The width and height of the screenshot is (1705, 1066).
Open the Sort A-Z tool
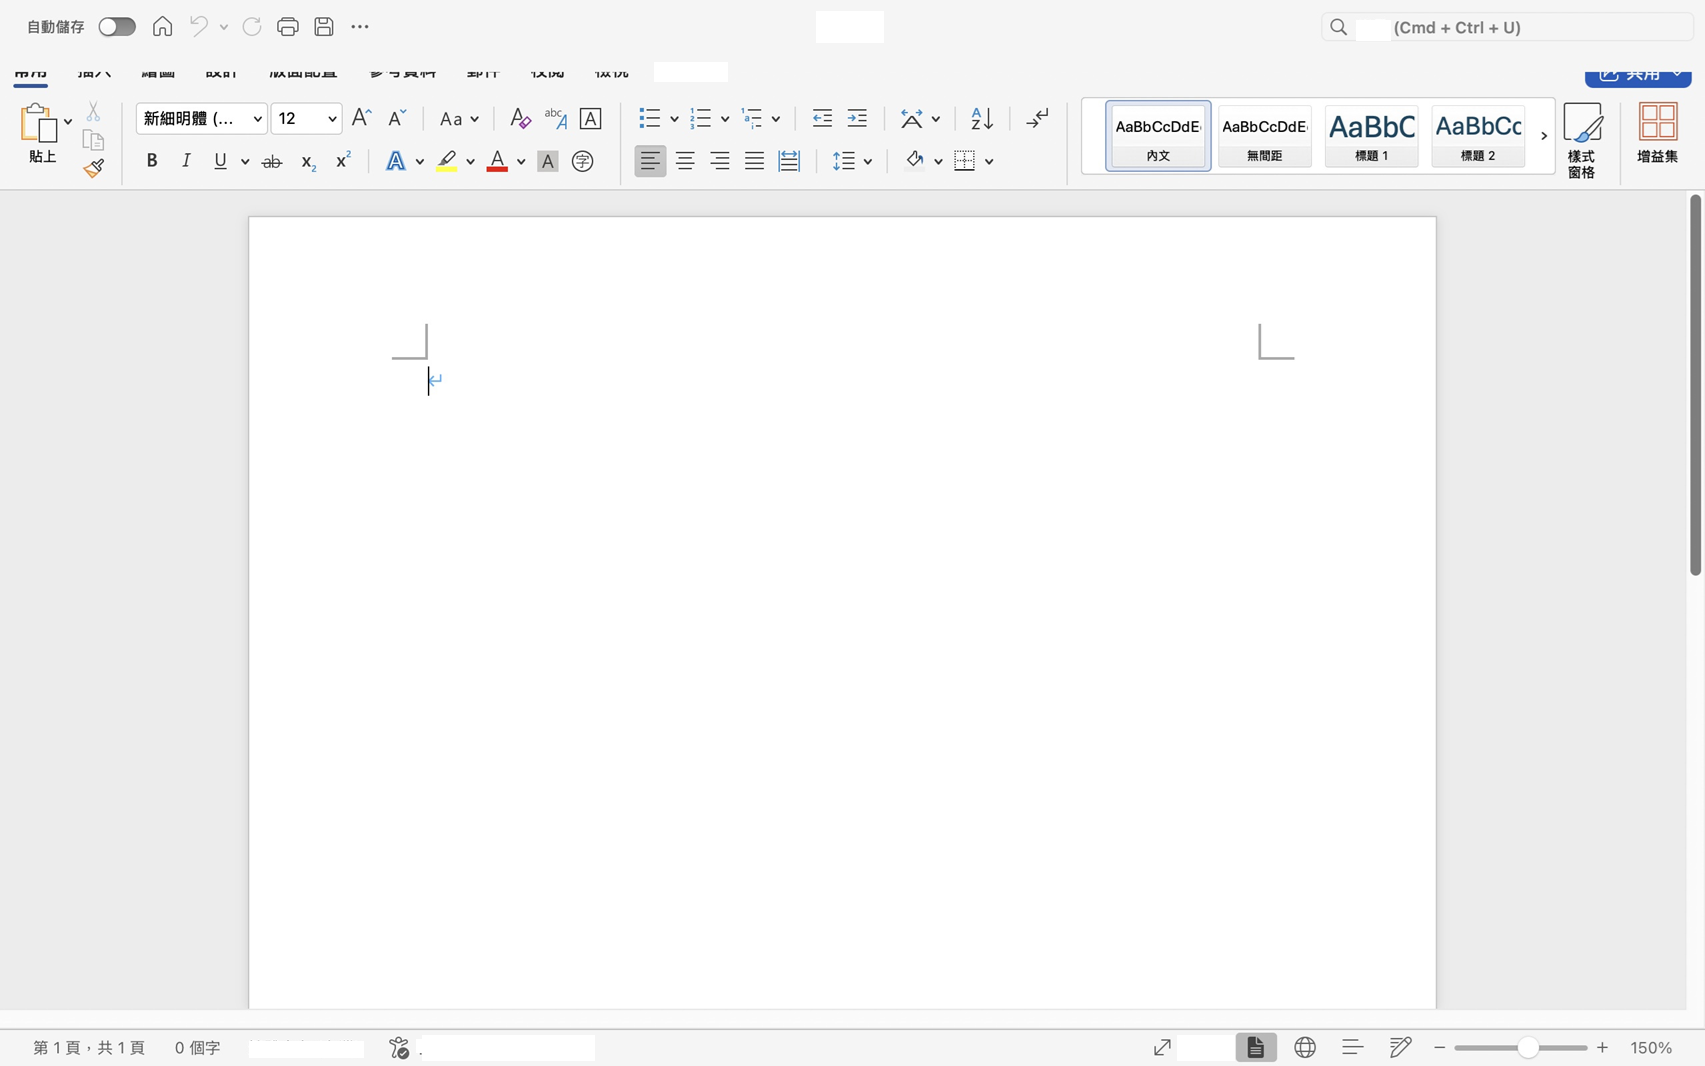[982, 118]
